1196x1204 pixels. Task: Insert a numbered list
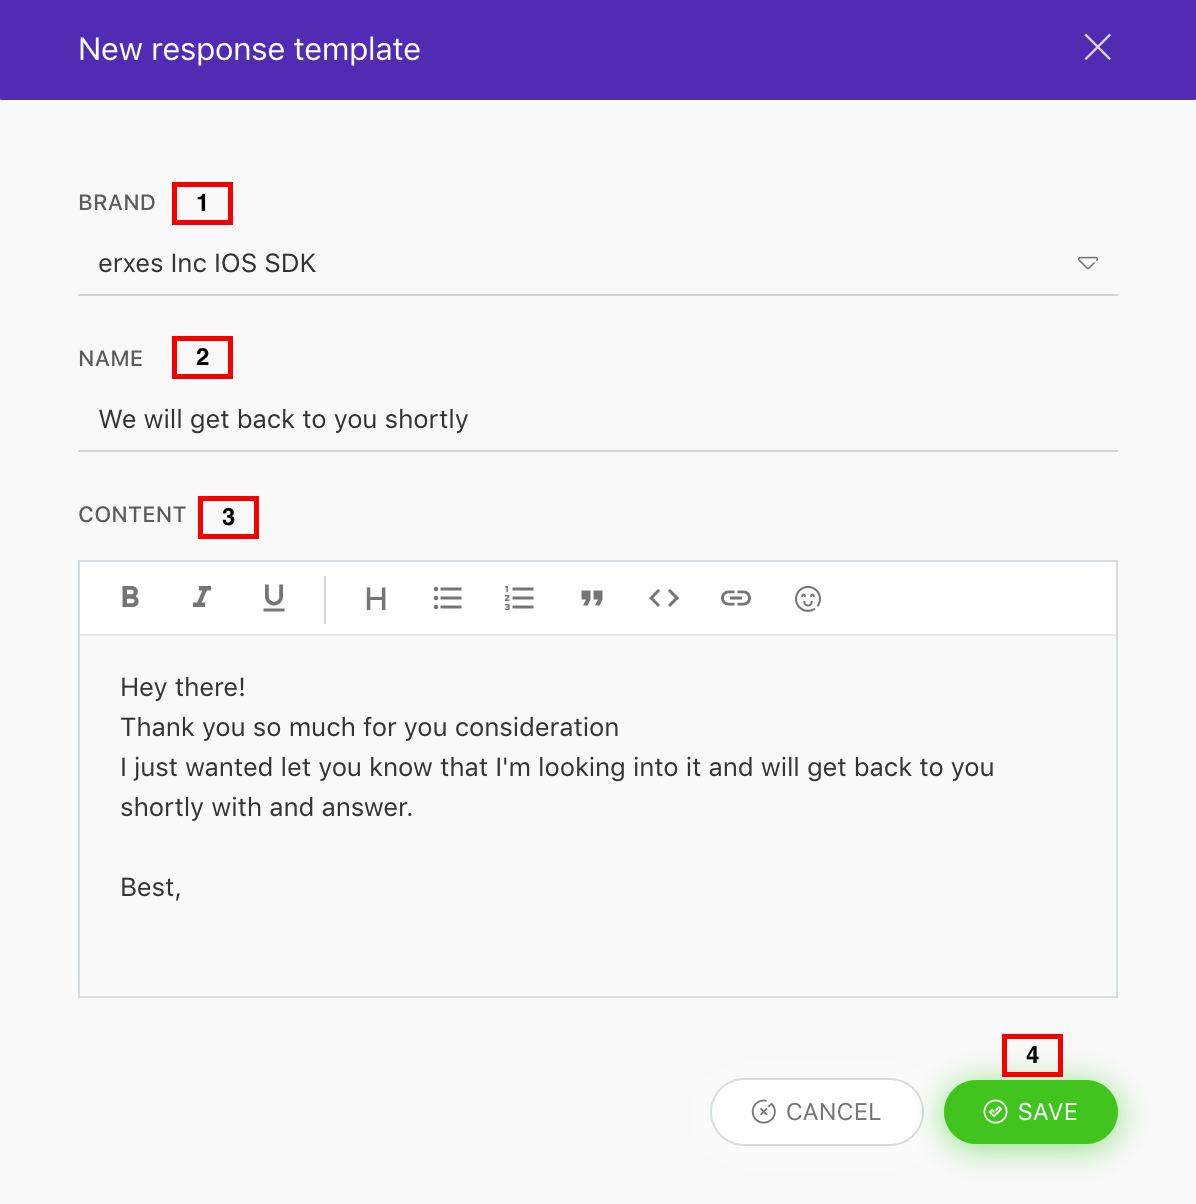point(519,598)
